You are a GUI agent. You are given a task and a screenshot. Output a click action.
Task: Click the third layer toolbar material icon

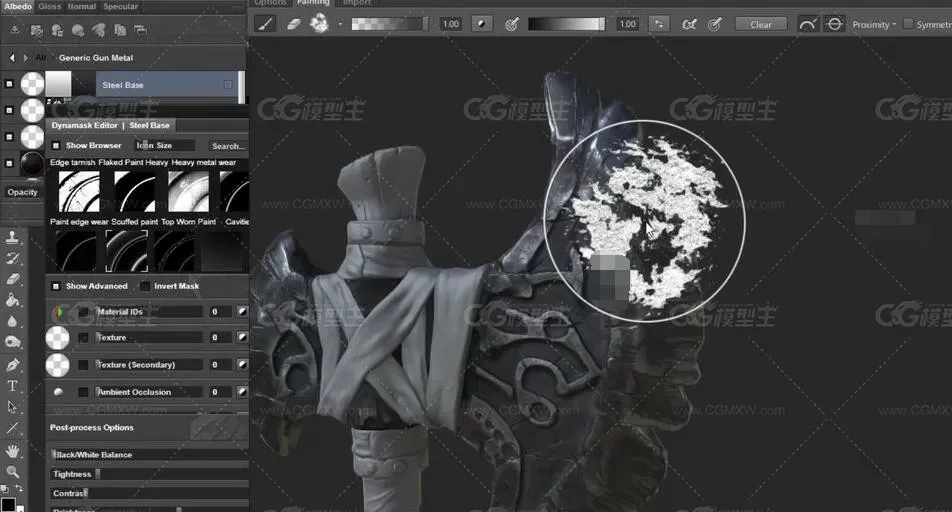[x=57, y=30]
